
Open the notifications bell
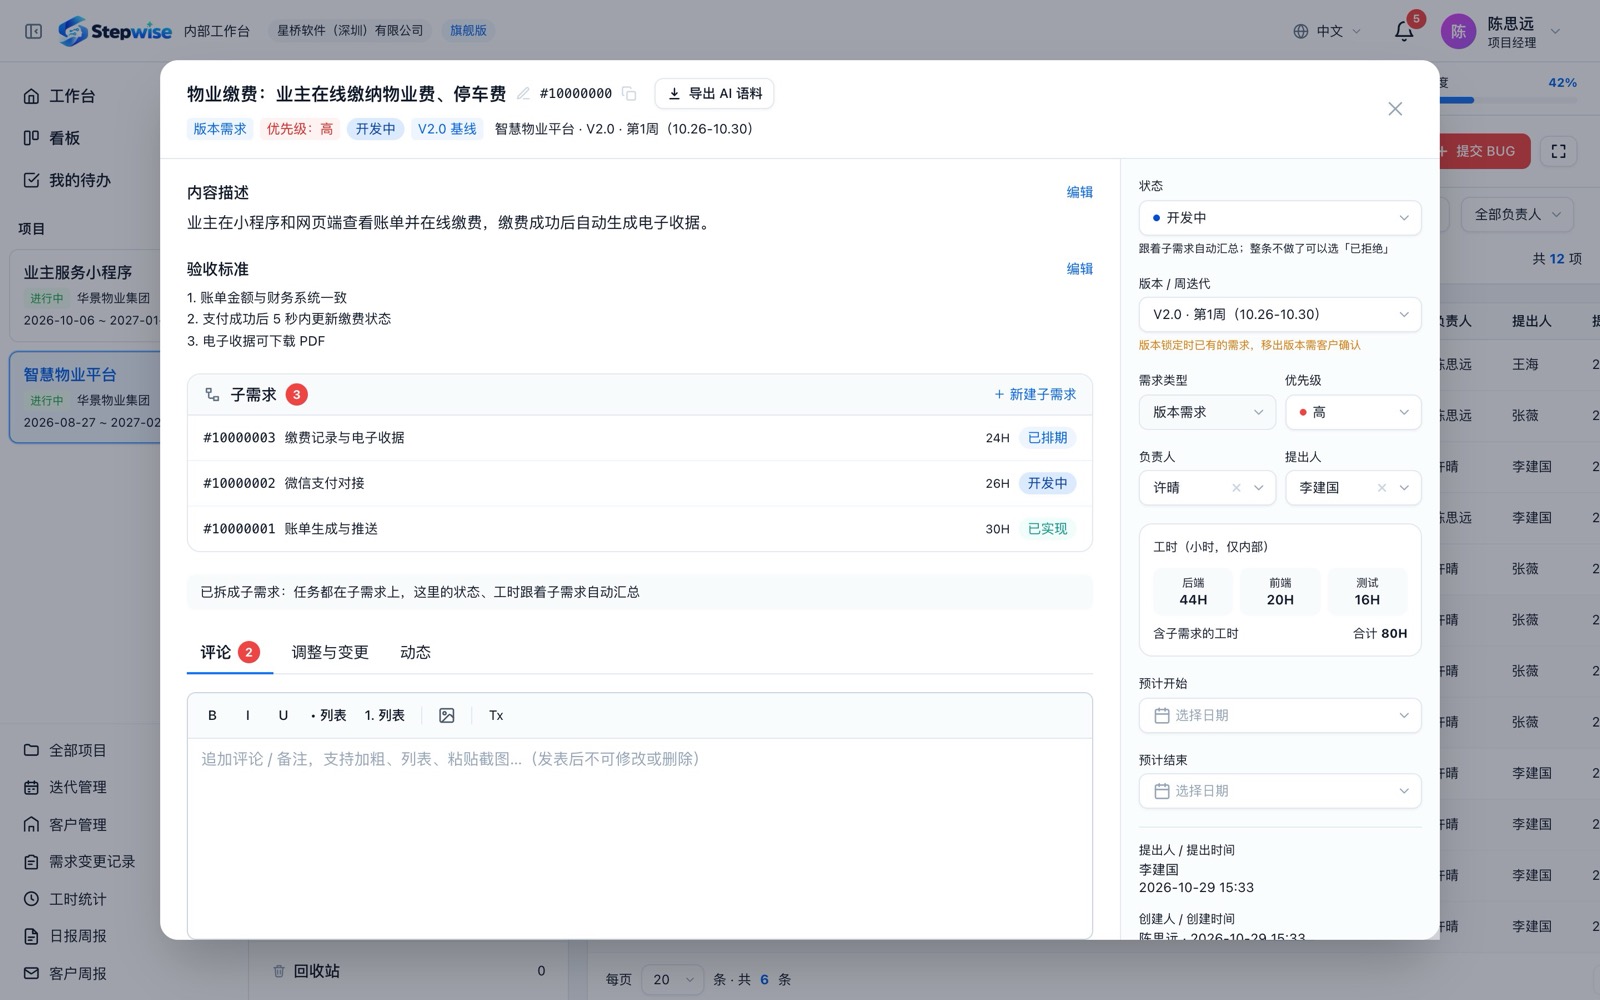pos(1404,31)
